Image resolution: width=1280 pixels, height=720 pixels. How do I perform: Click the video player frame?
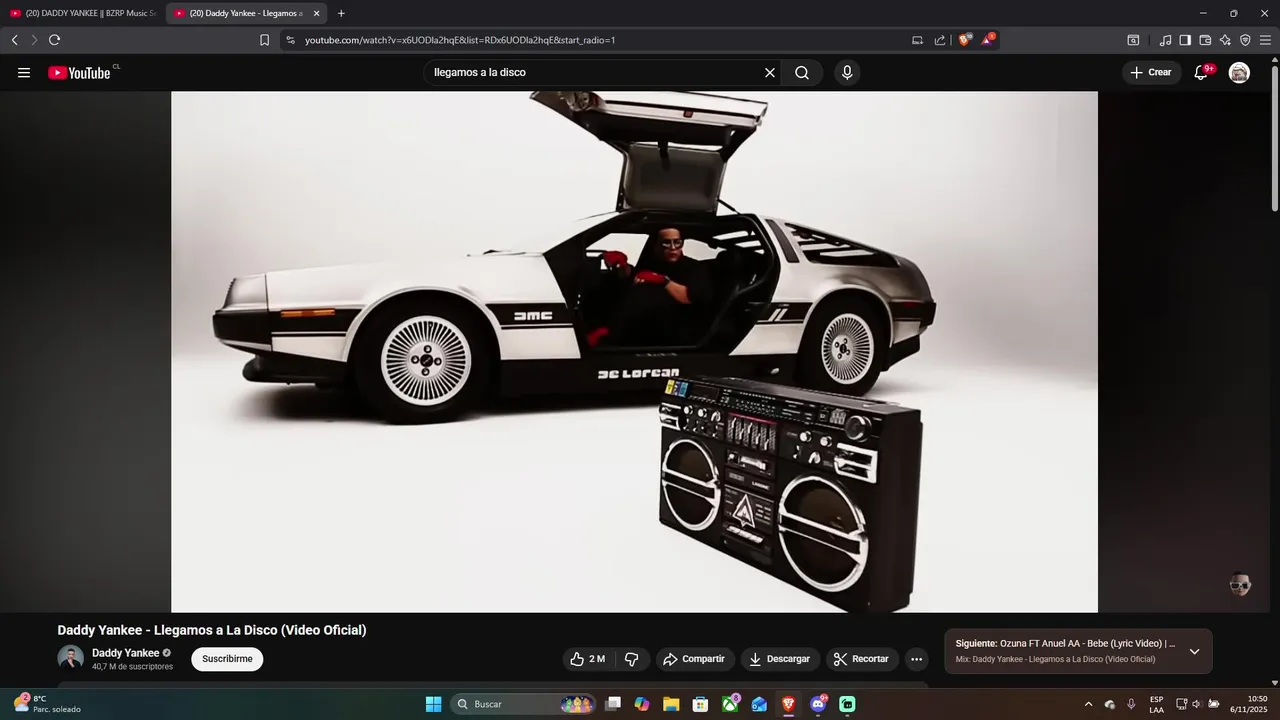point(634,352)
